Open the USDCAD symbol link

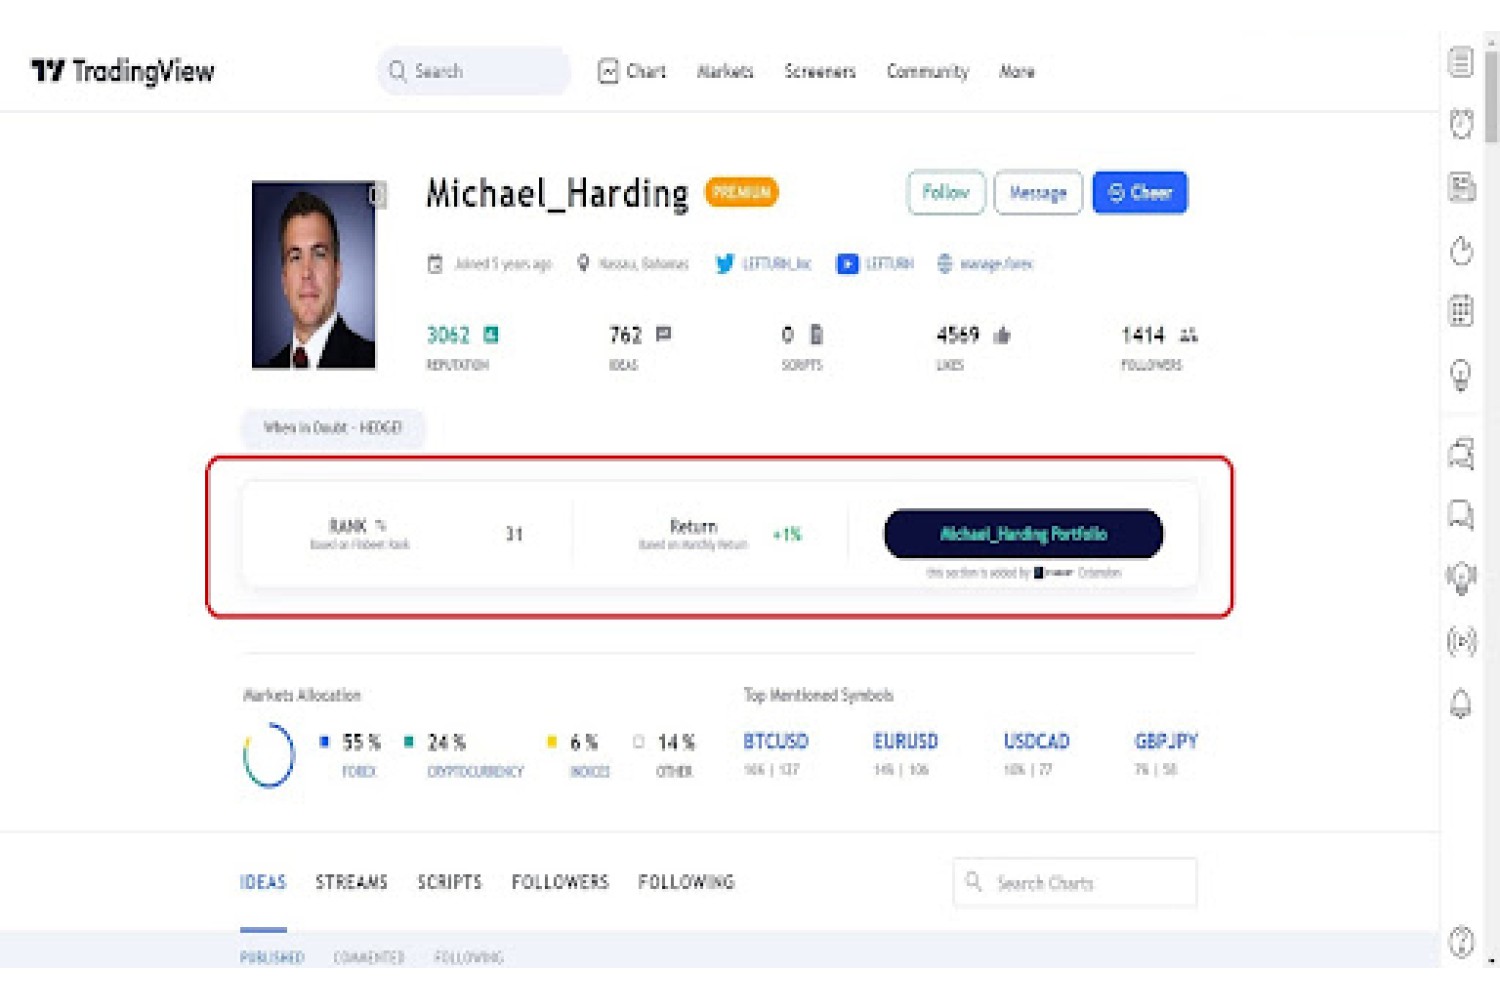(x=1037, y=741)
